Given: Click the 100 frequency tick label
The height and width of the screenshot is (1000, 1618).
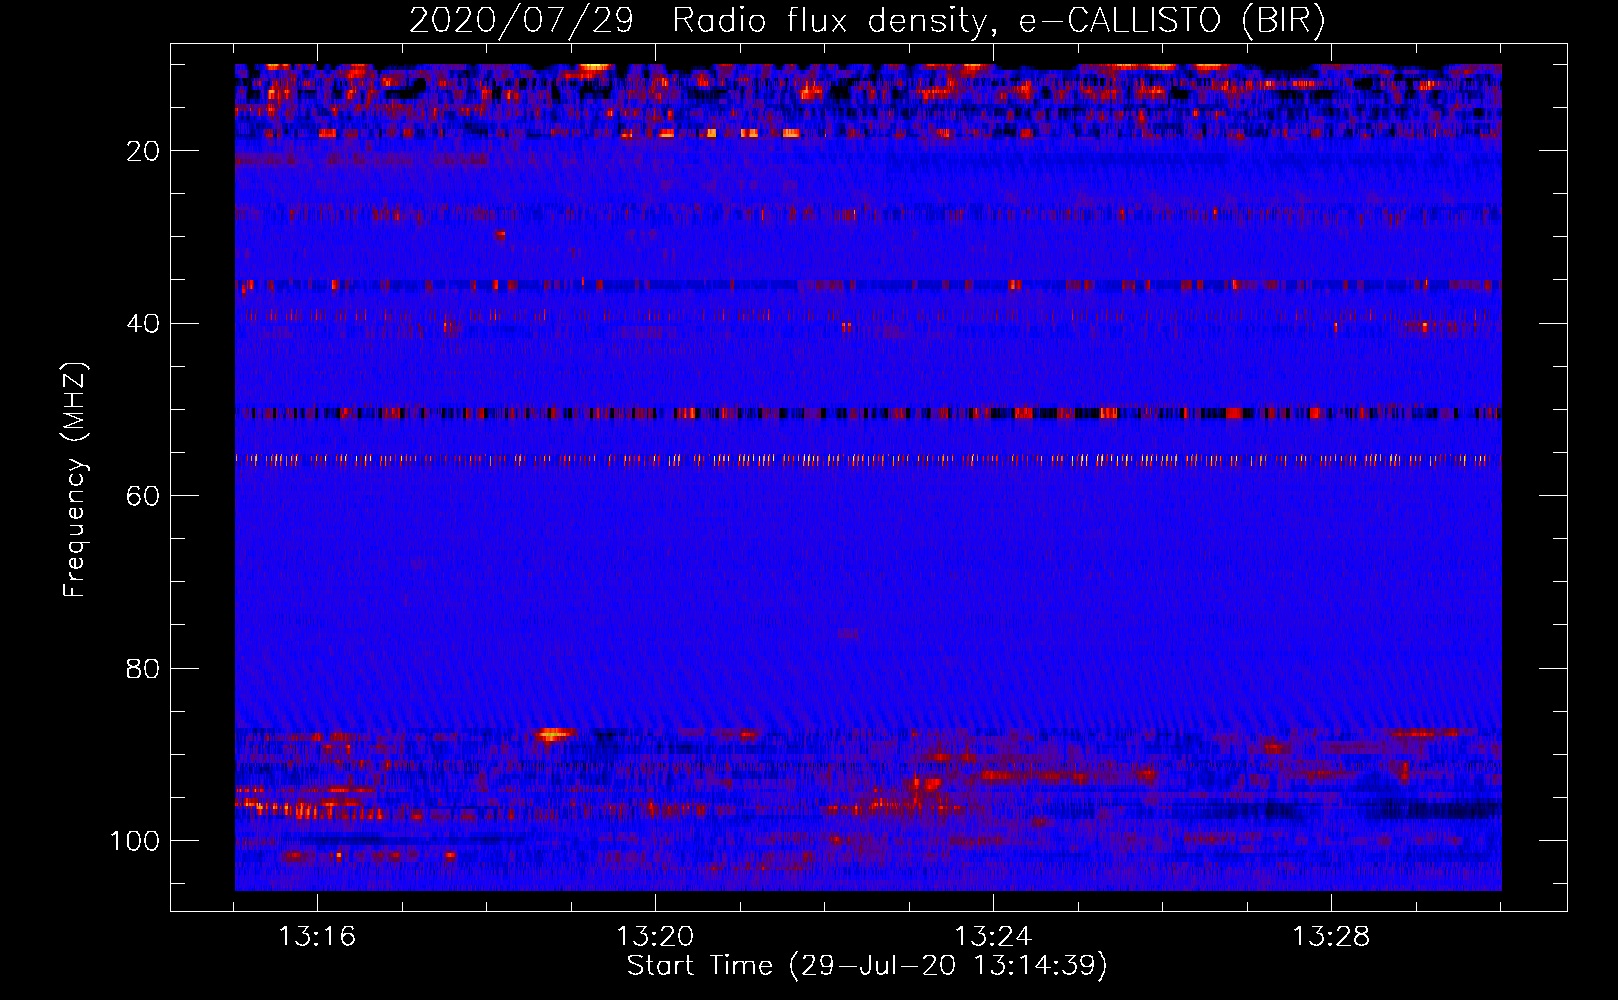Looking at the screenshot, I should [135, 841].
